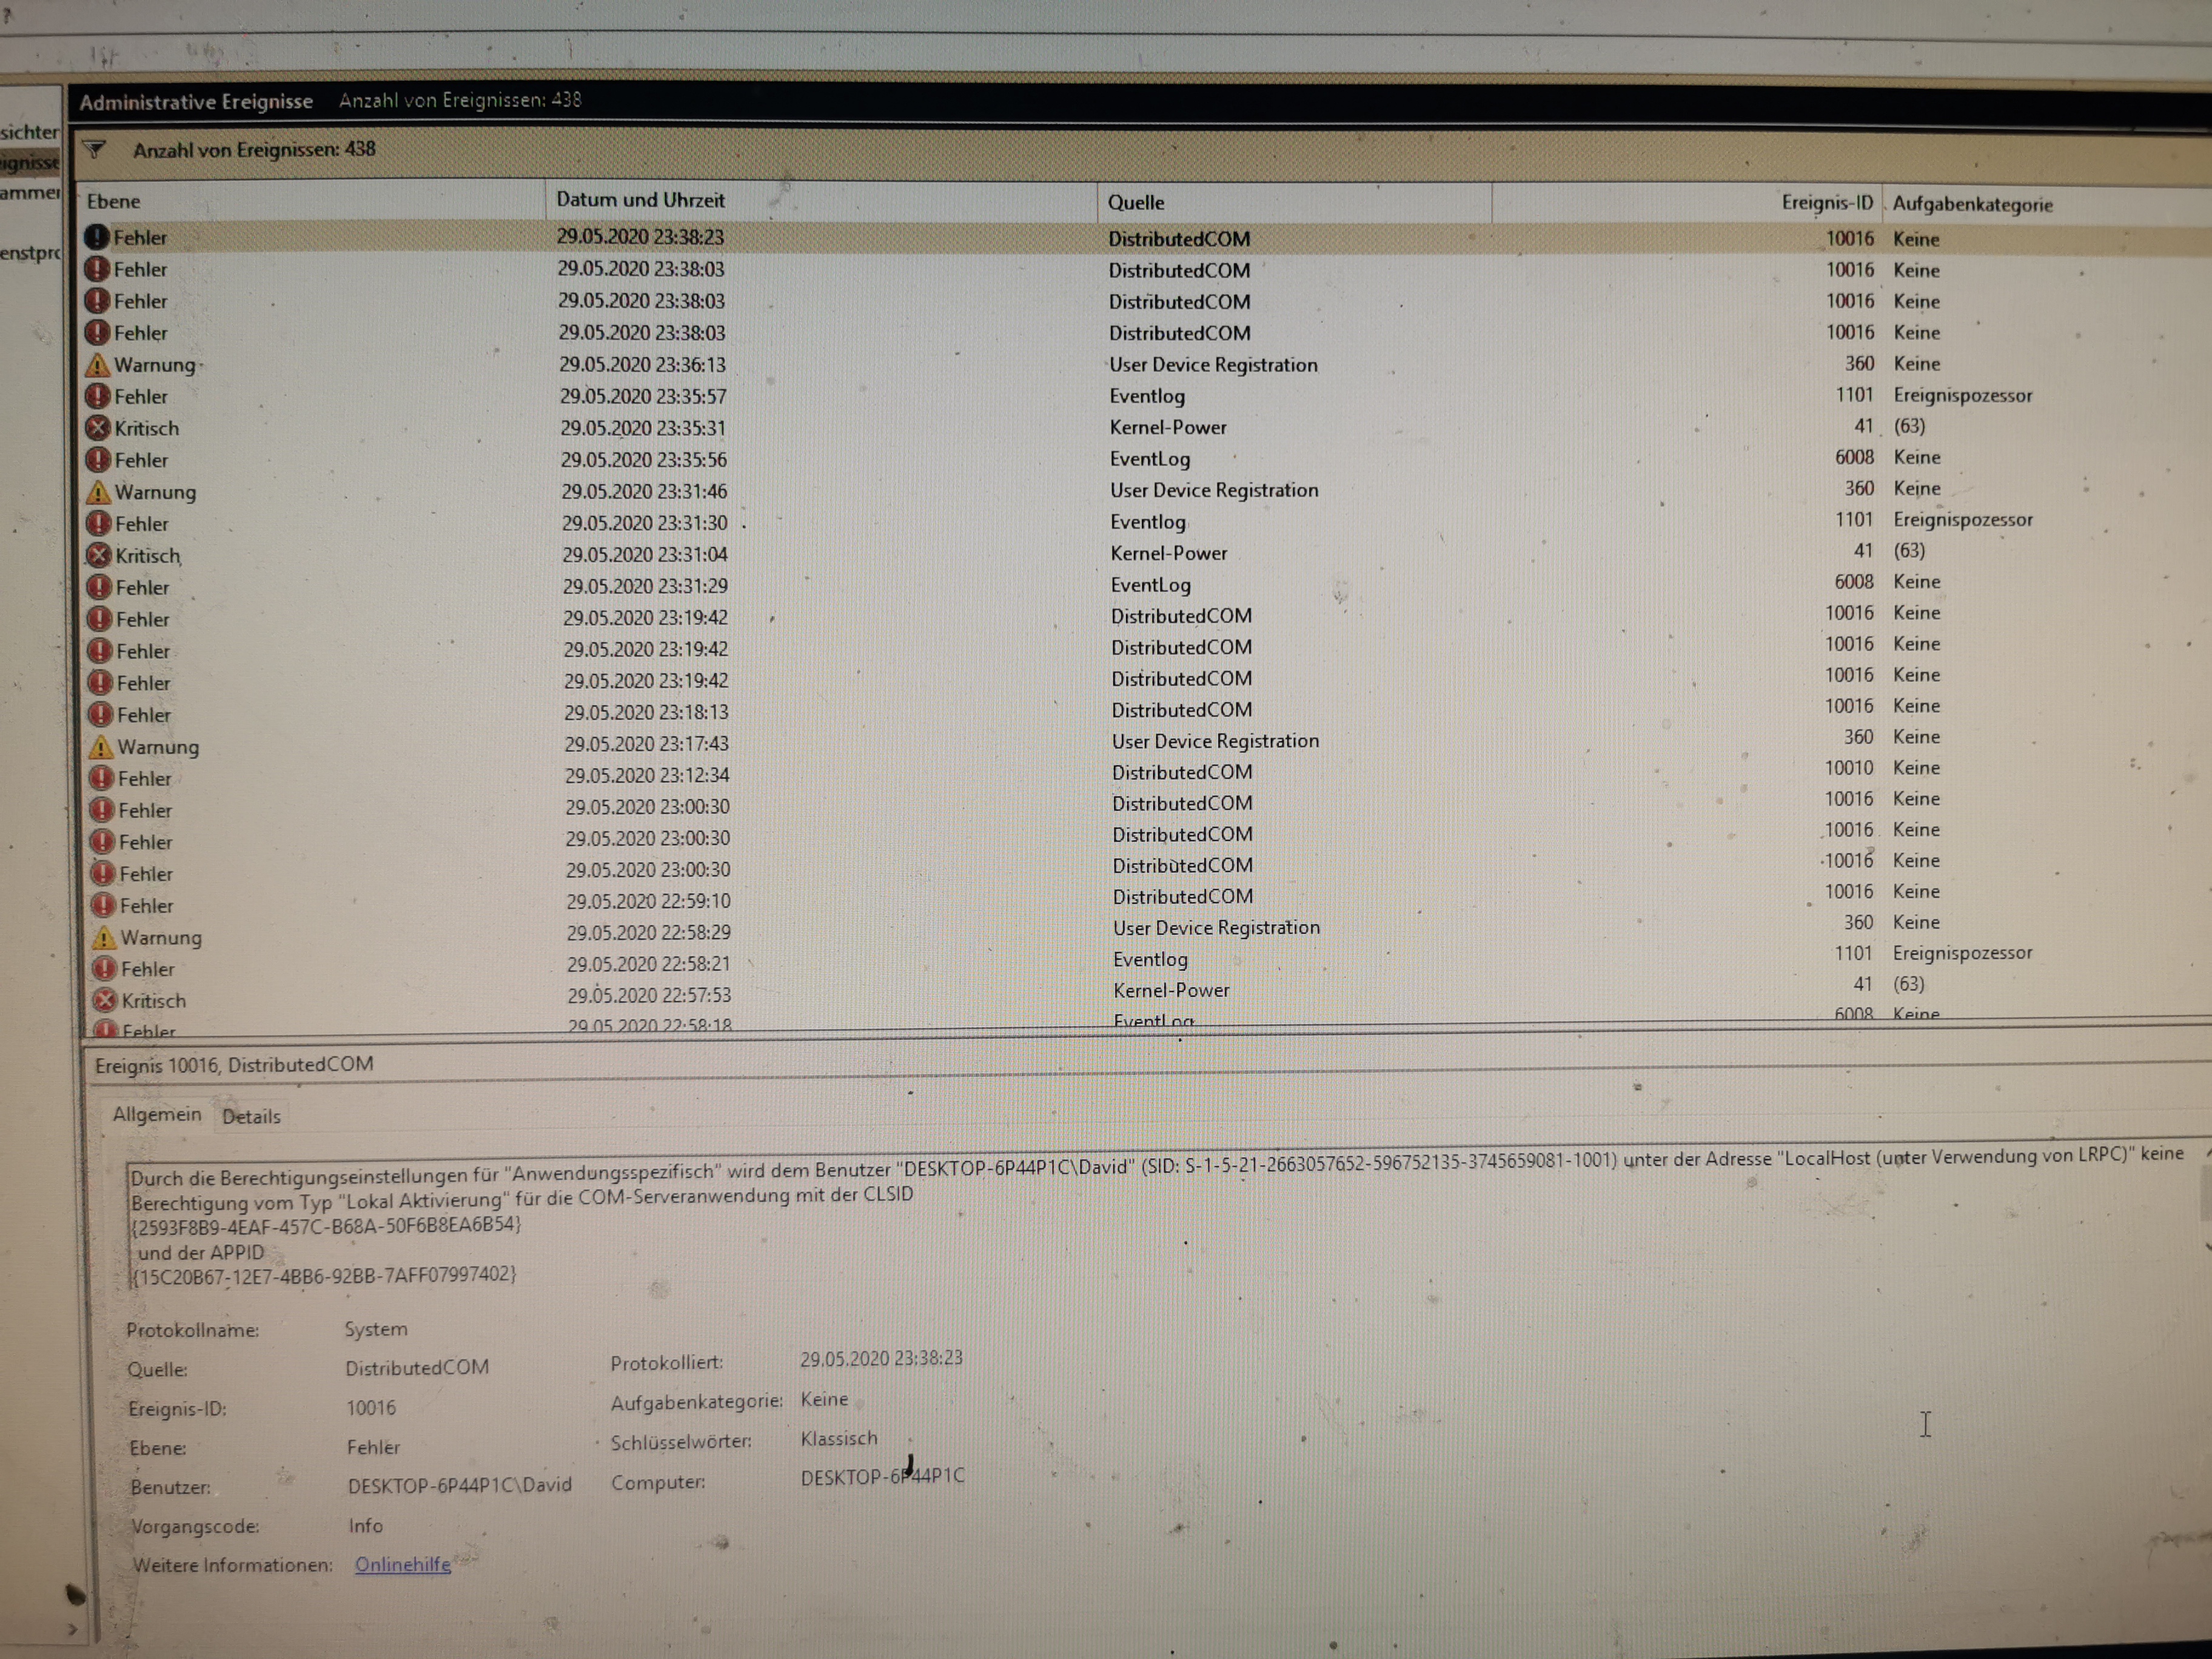Image resolution: width=2212 pixels, height=1659 pixels.
Task: Click warning icon at 23:17:43 event
Action: pyautogui.click(x=100, y=747)
